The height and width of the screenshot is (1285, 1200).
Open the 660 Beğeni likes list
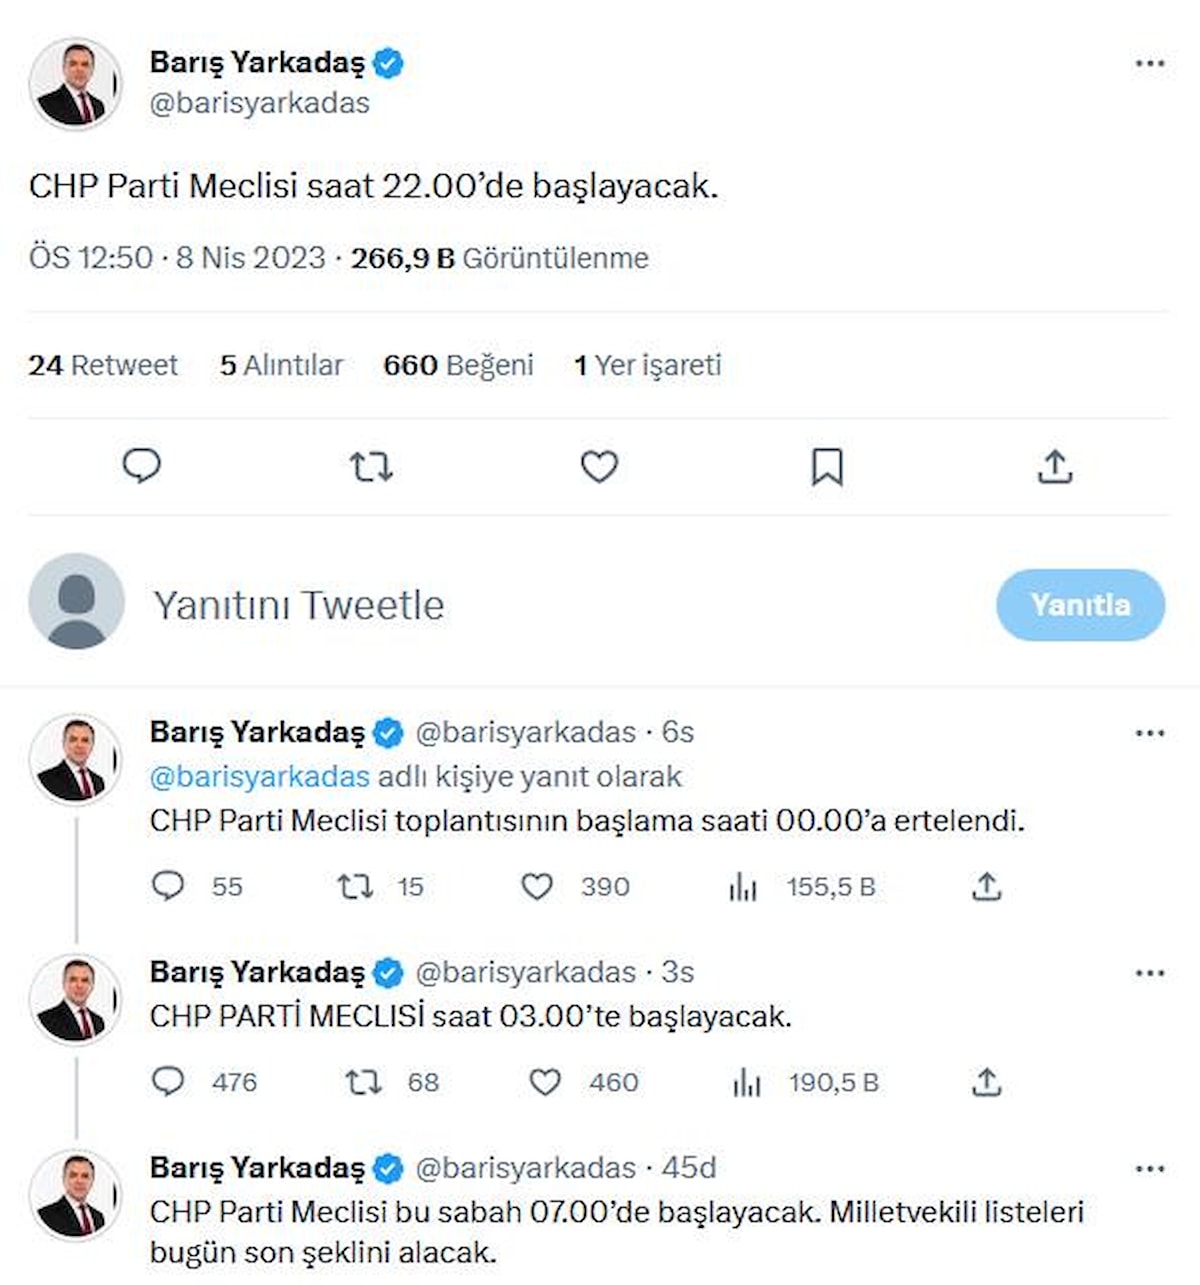point(458,365)
